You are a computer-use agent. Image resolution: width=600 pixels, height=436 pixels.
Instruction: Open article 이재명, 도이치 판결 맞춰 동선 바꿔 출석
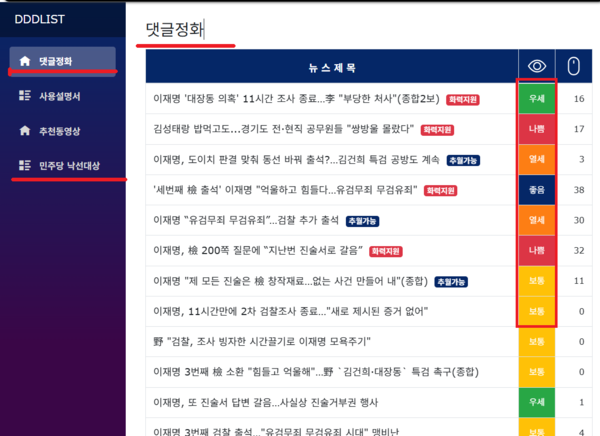[x=296, y=160]
